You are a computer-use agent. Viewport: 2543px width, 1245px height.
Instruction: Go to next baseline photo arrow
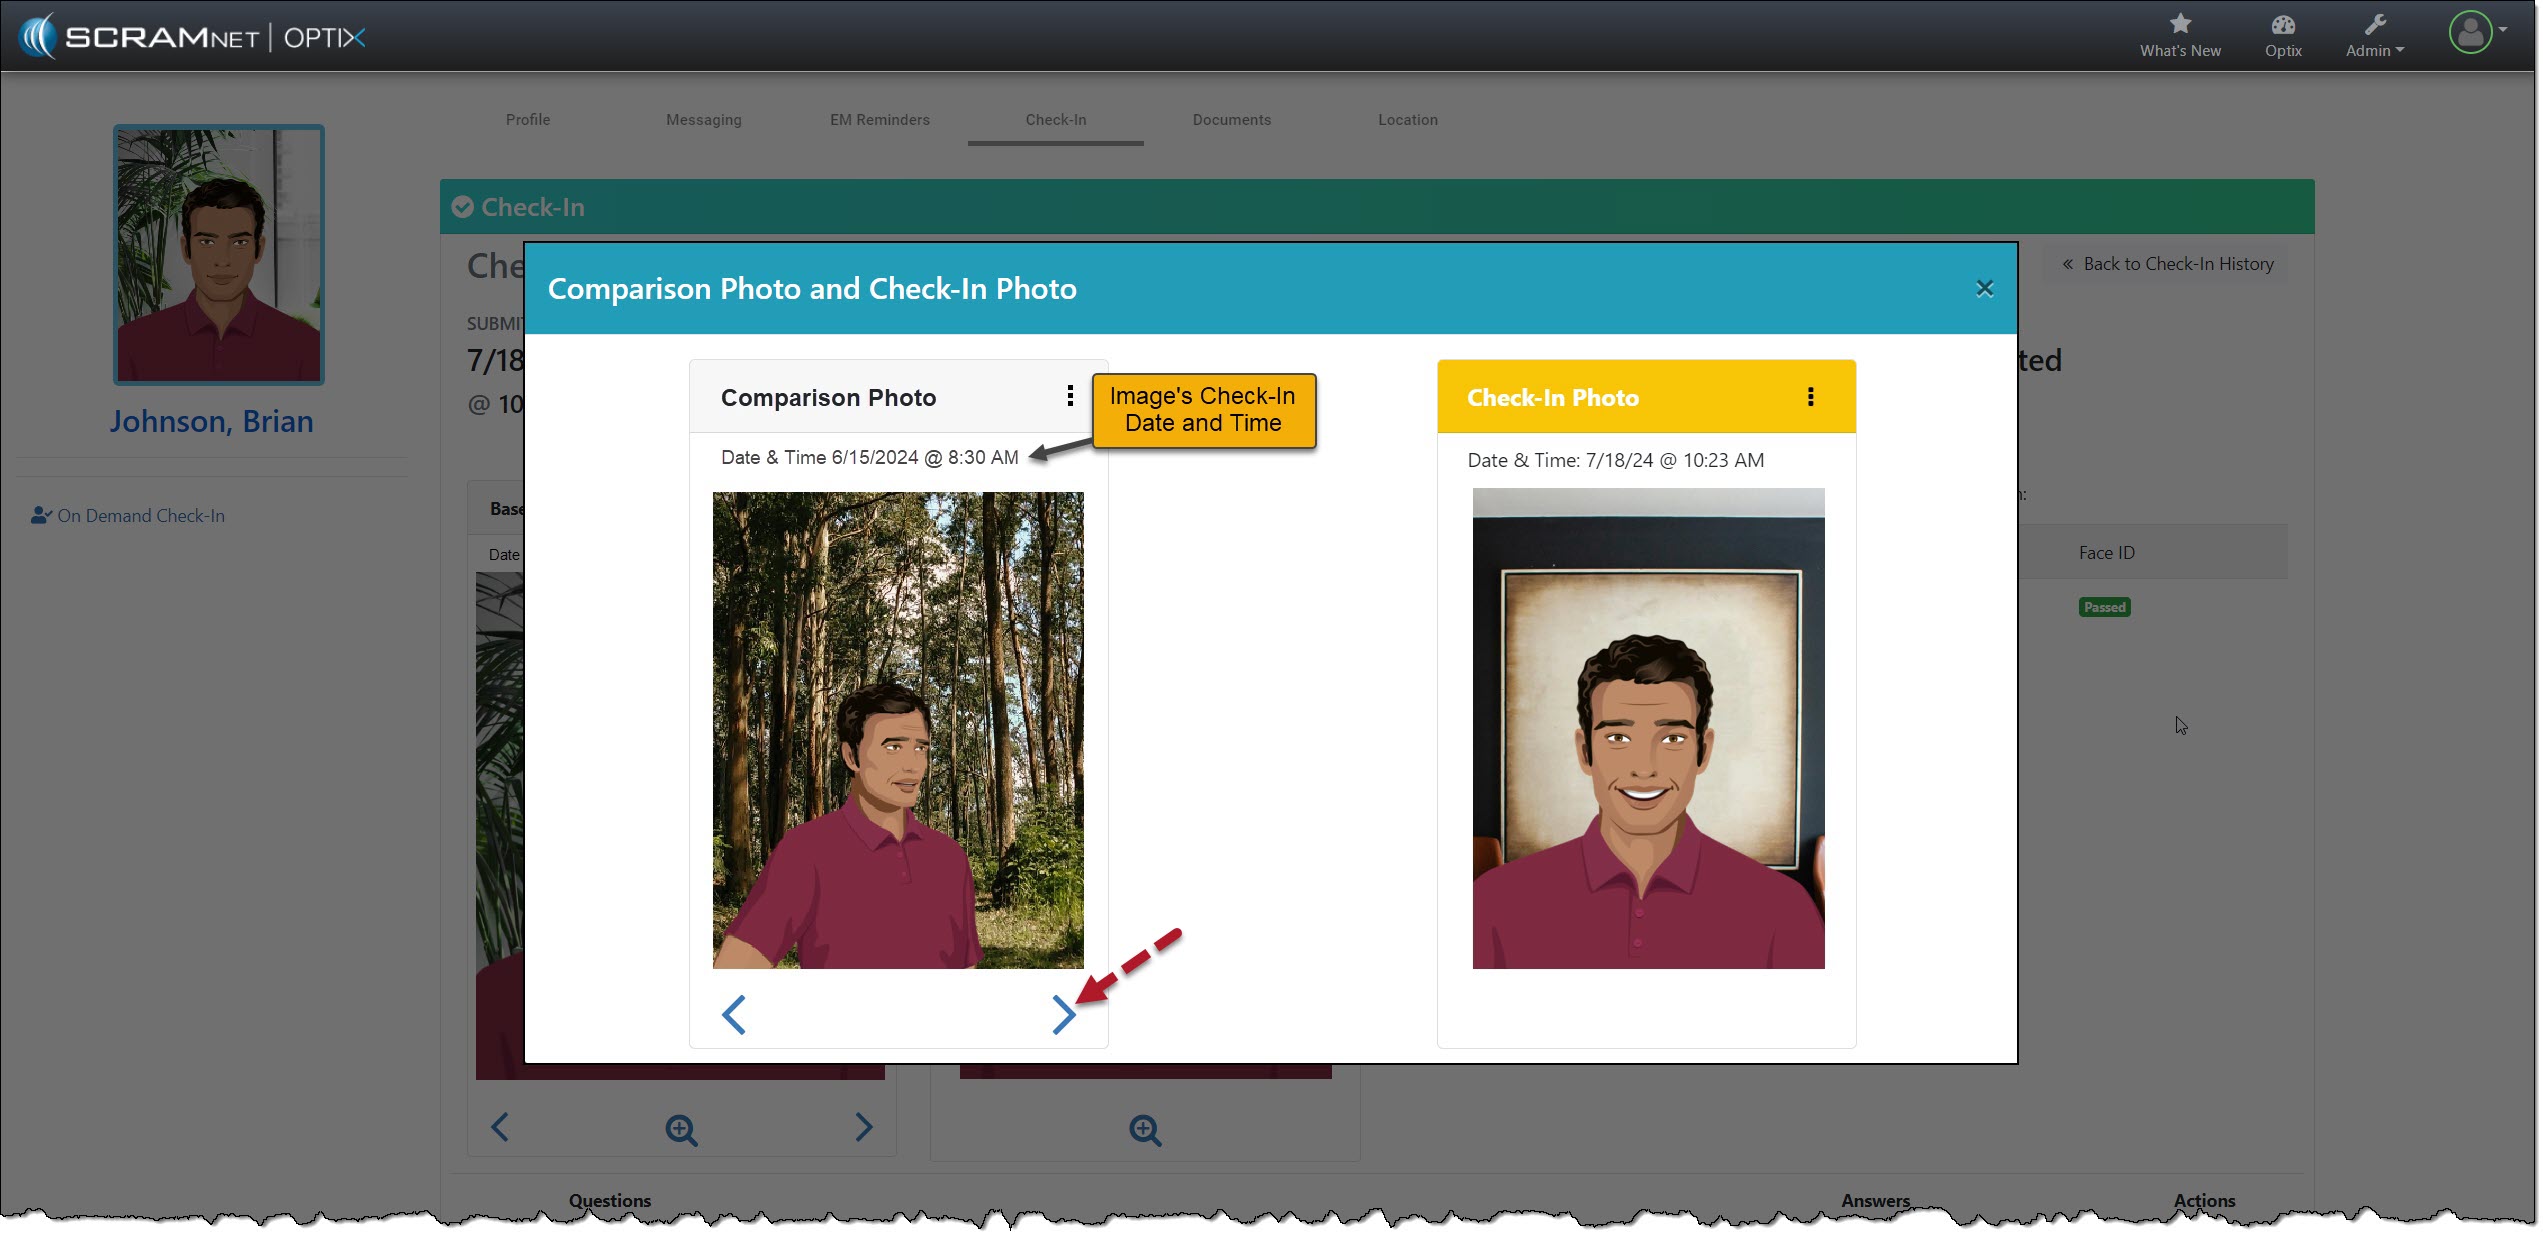(863, 1127)
